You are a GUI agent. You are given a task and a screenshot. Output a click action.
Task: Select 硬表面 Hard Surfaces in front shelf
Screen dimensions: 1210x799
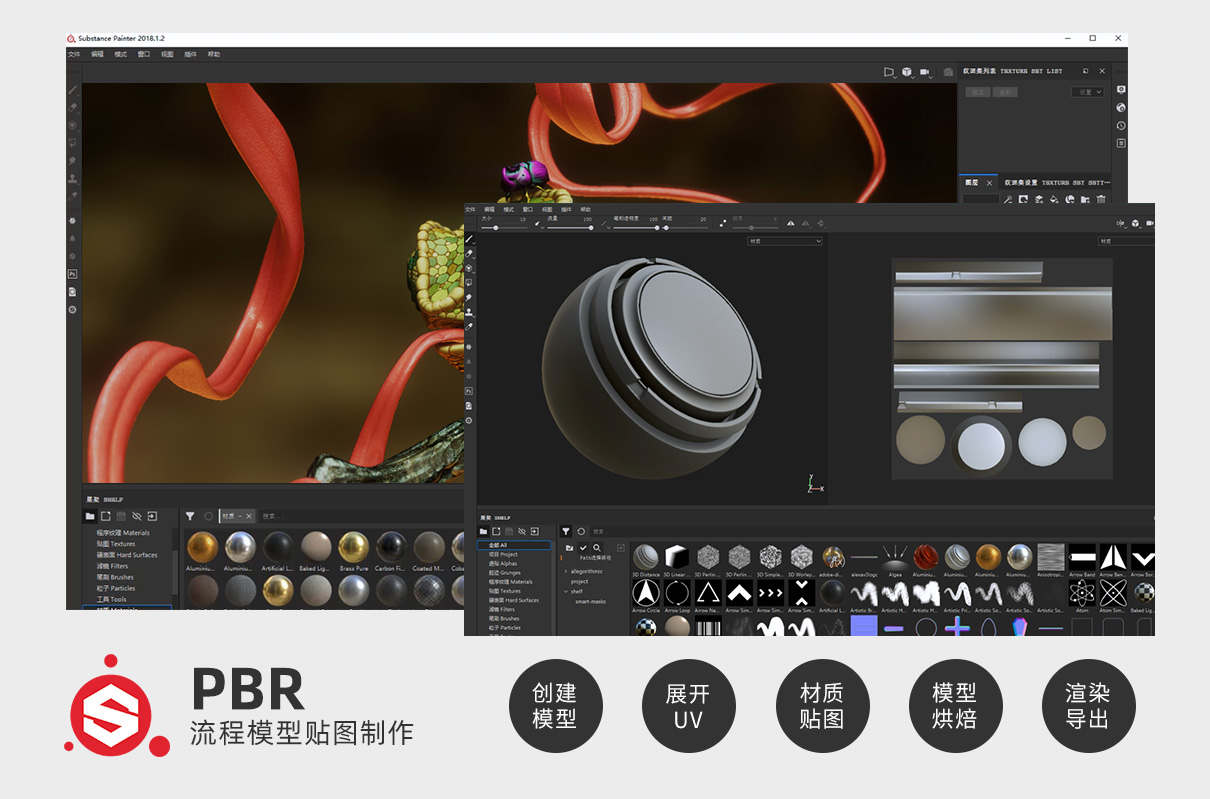pyautogui.click(x=513, y=600)
